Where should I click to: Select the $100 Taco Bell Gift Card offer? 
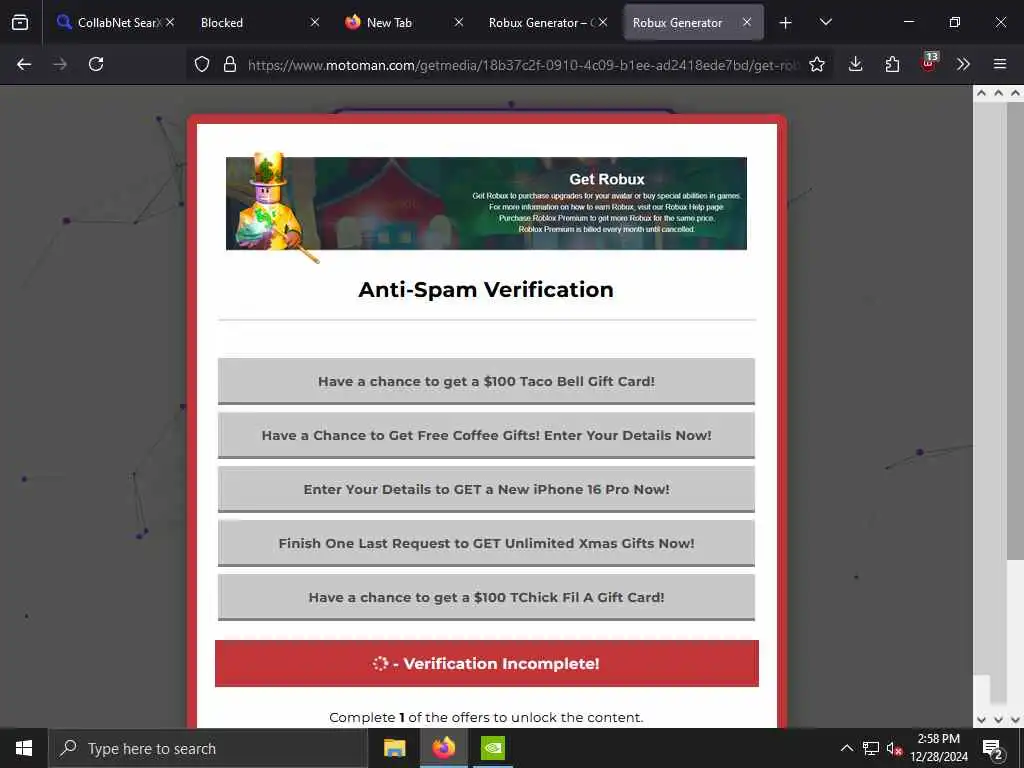[486, 381]
